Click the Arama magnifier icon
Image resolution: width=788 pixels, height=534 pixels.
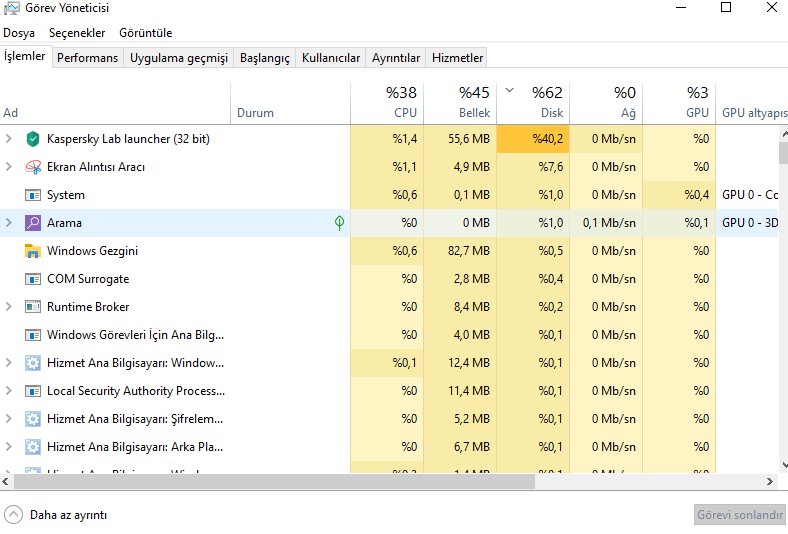point(33,223)
